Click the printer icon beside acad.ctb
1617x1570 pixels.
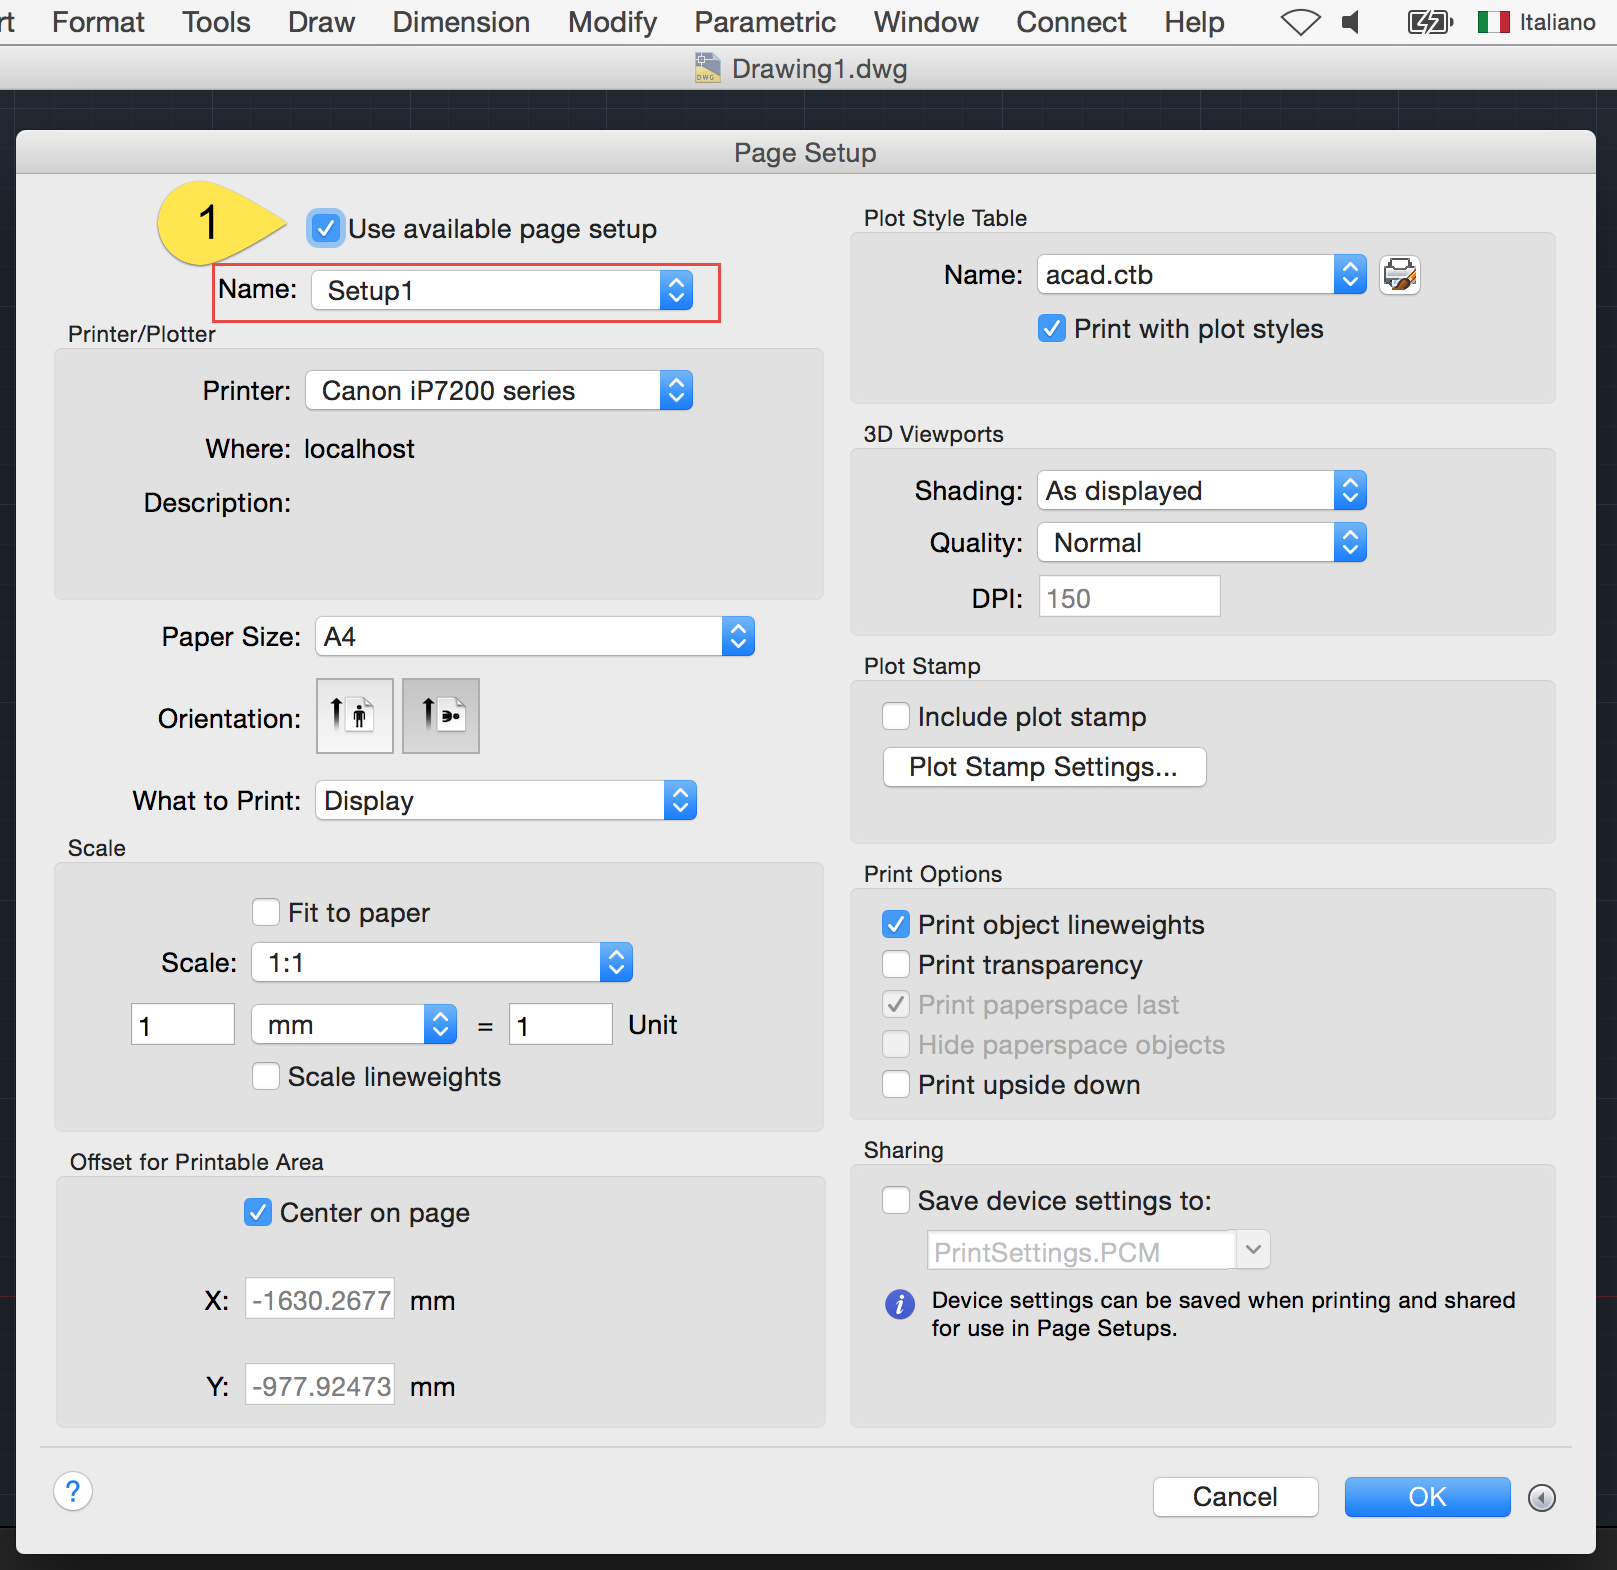click(x=1400, y=275)
